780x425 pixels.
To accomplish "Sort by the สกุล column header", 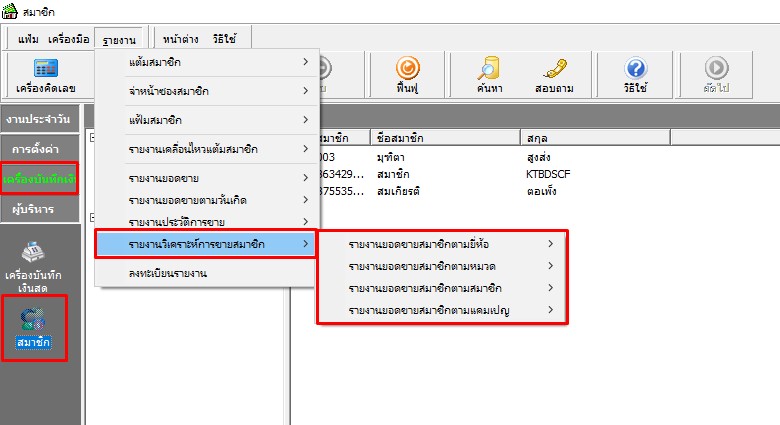I will pos(540,137).
